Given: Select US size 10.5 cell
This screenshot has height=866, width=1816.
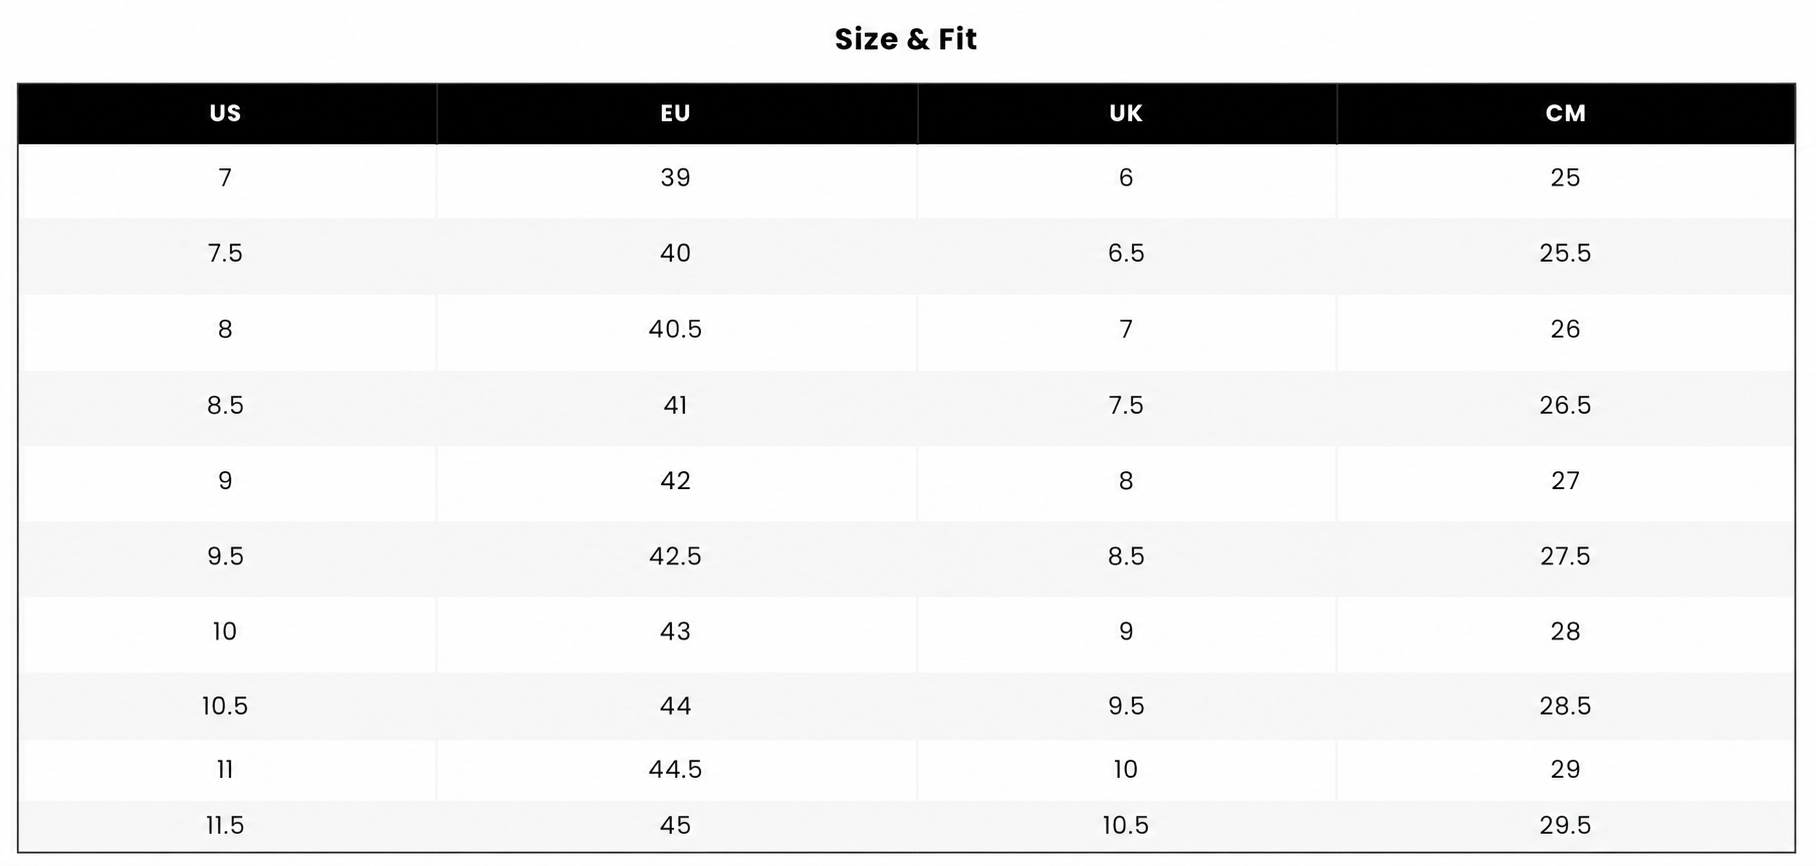Looking at the screenshot, I should (x=227, y=706).
